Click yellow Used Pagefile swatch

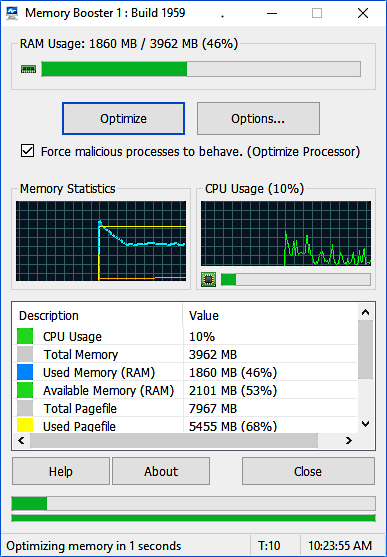coord(25,425)
